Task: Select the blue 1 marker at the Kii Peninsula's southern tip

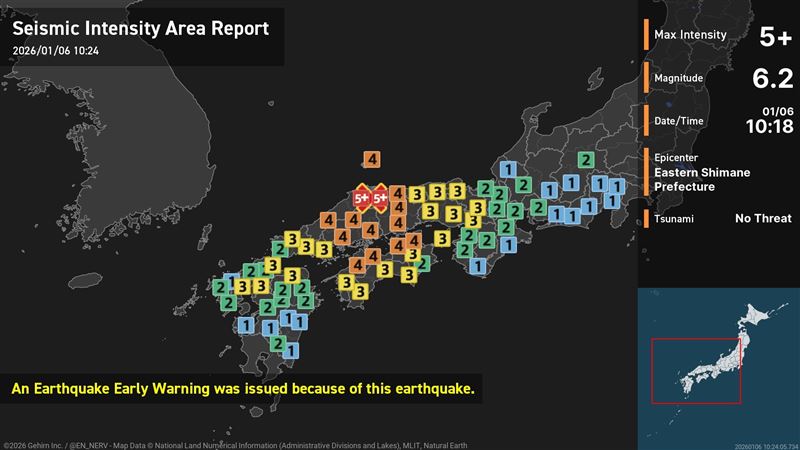Action: (478, 266)
